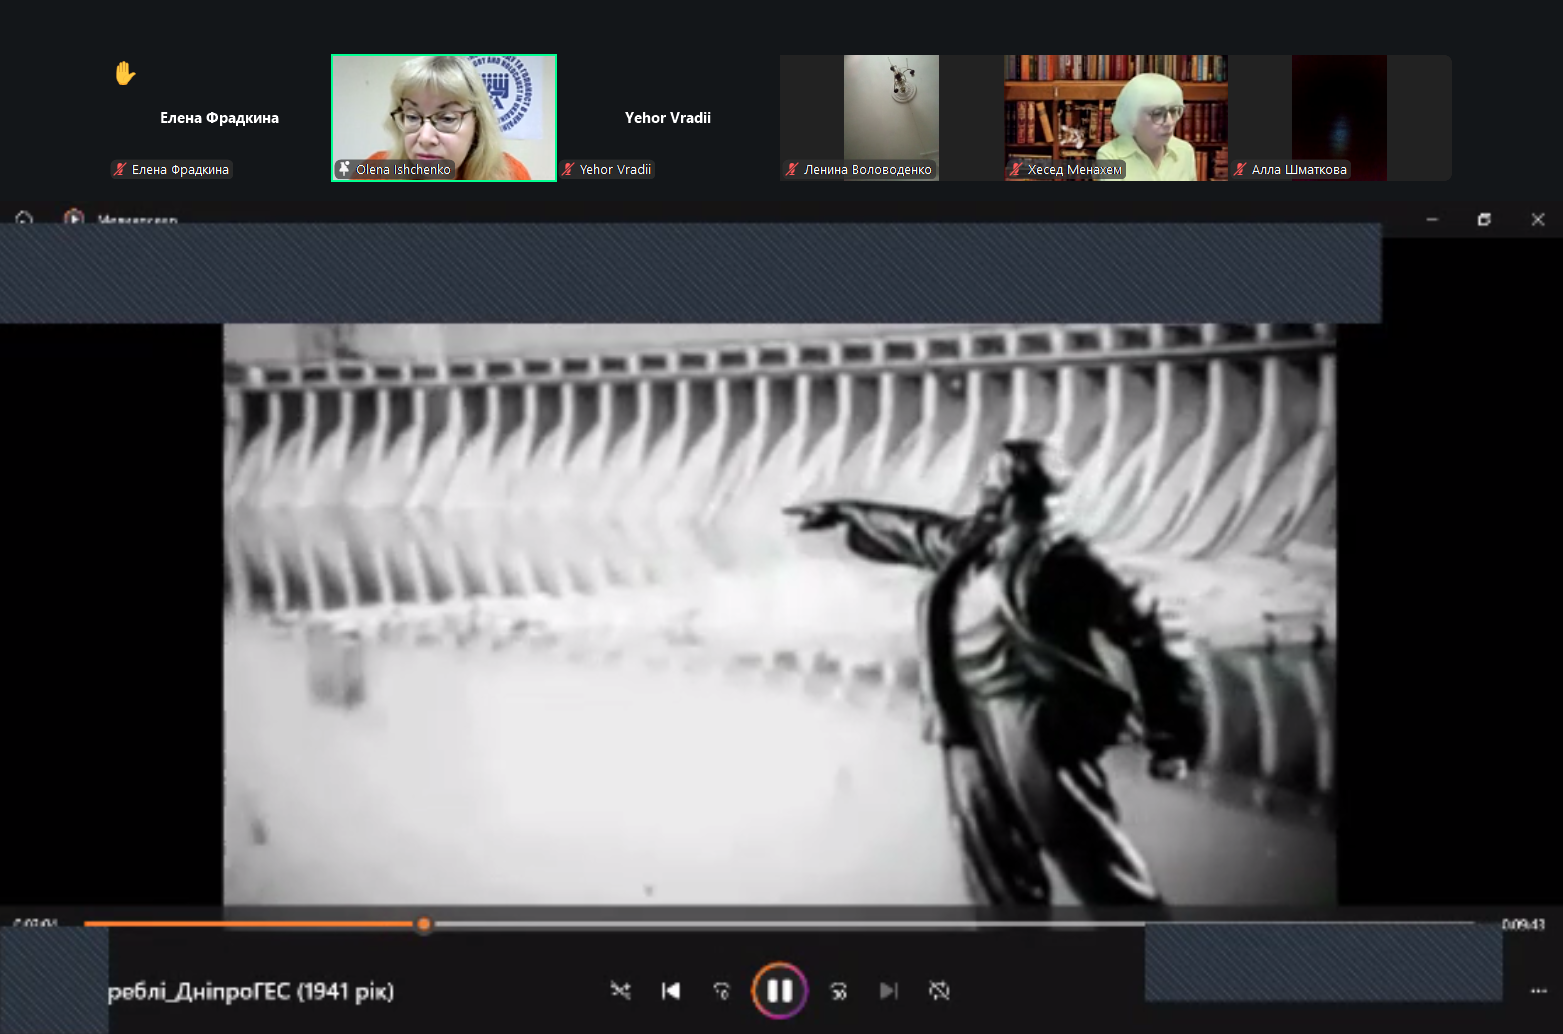Image resolution: width=1563 pixels, height=1034 pixels.
Task: Click the muted mic icon beside Елена Фрадкина
Action: pos(120,169)
